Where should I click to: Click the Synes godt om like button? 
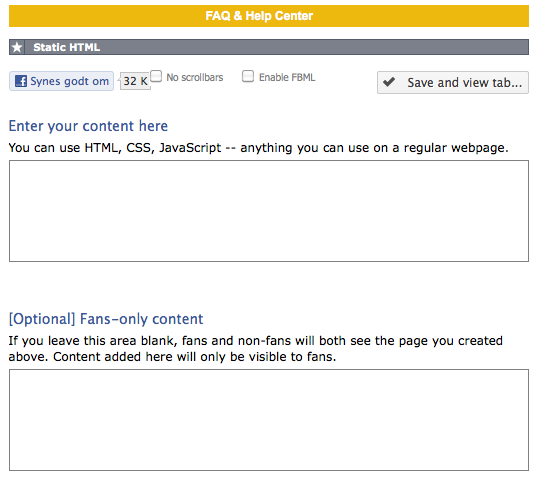[62, 81]
